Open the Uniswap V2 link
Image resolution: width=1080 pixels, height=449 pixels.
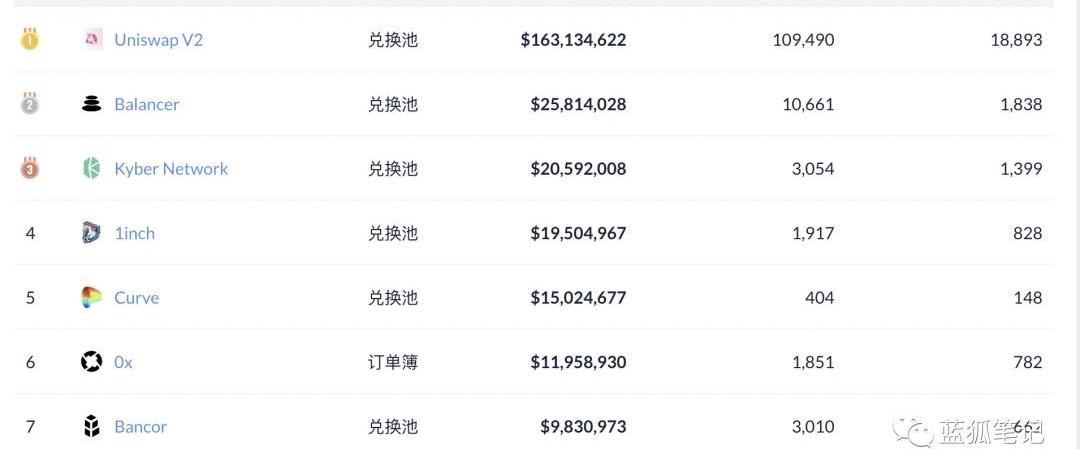pyautogui.click(x=158, y=40)
